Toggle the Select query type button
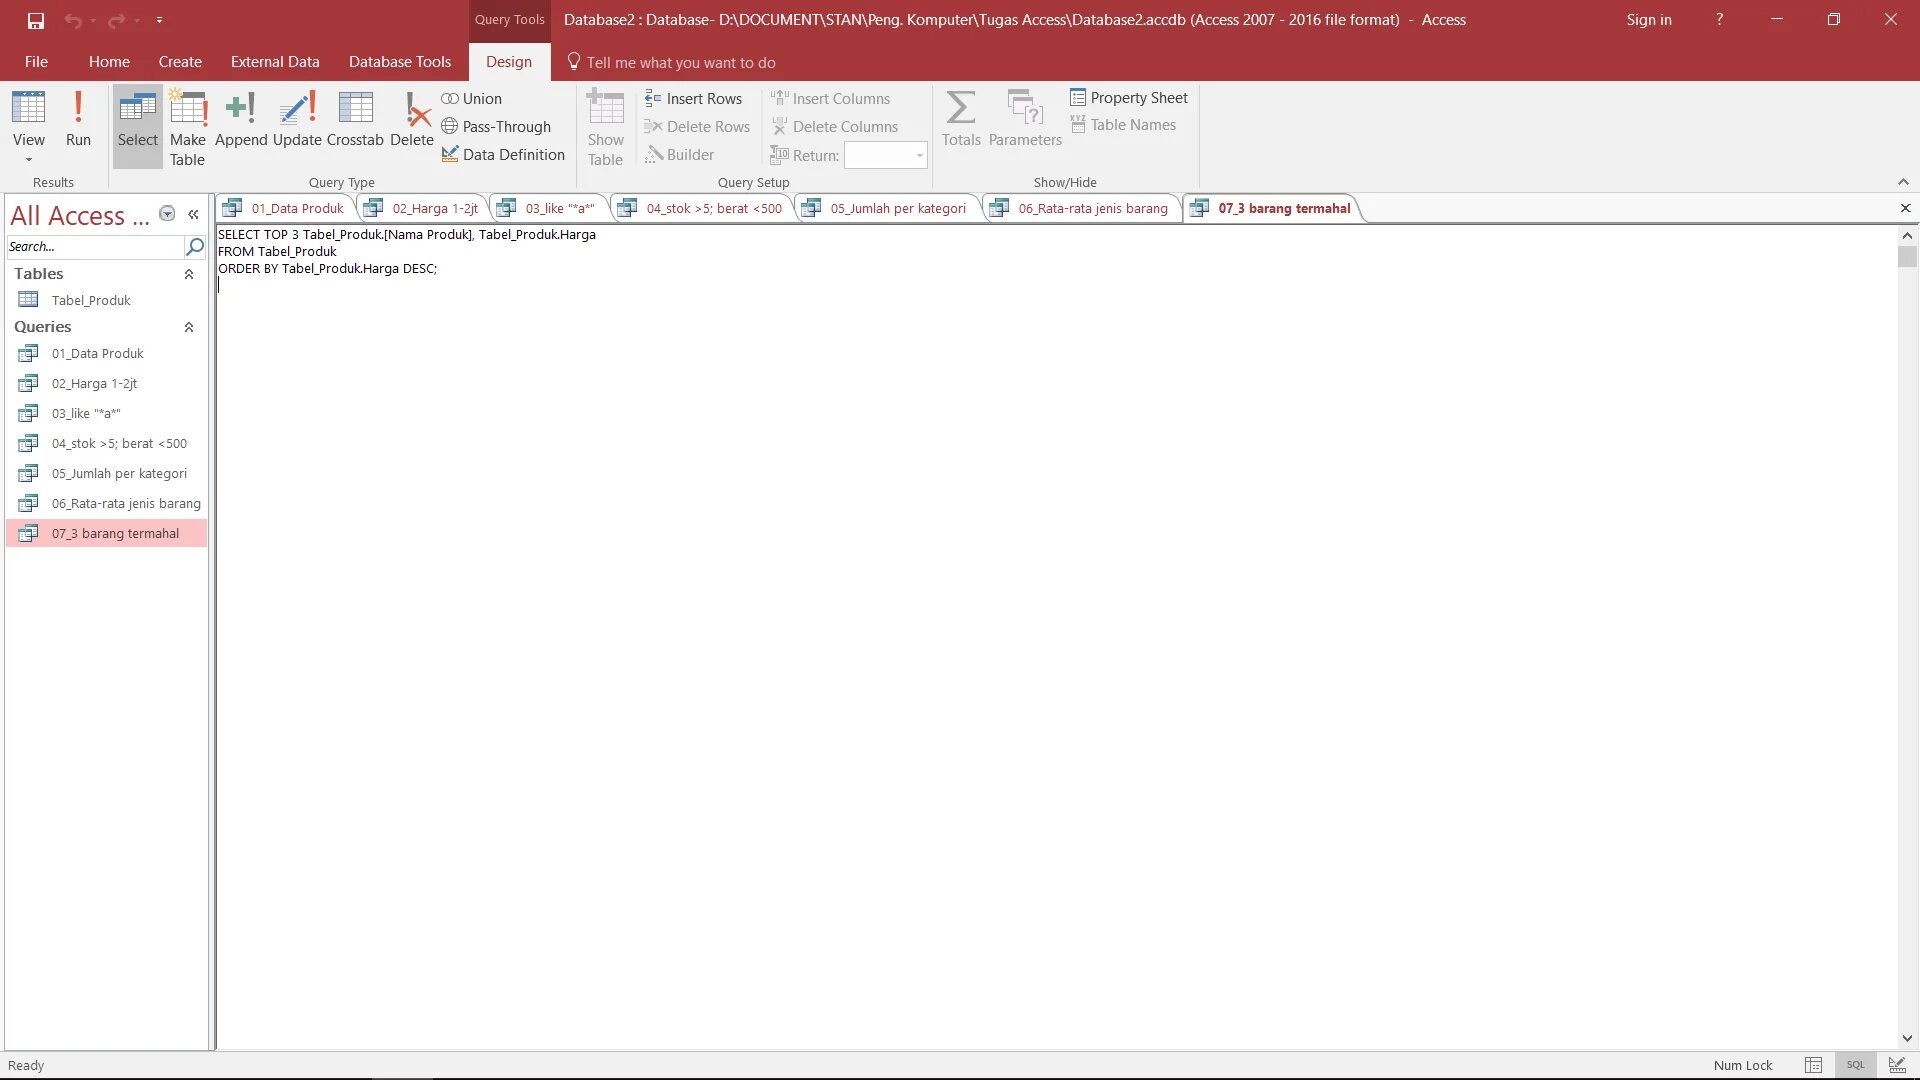This screenshot has height=1080, width=1920. 137,118
